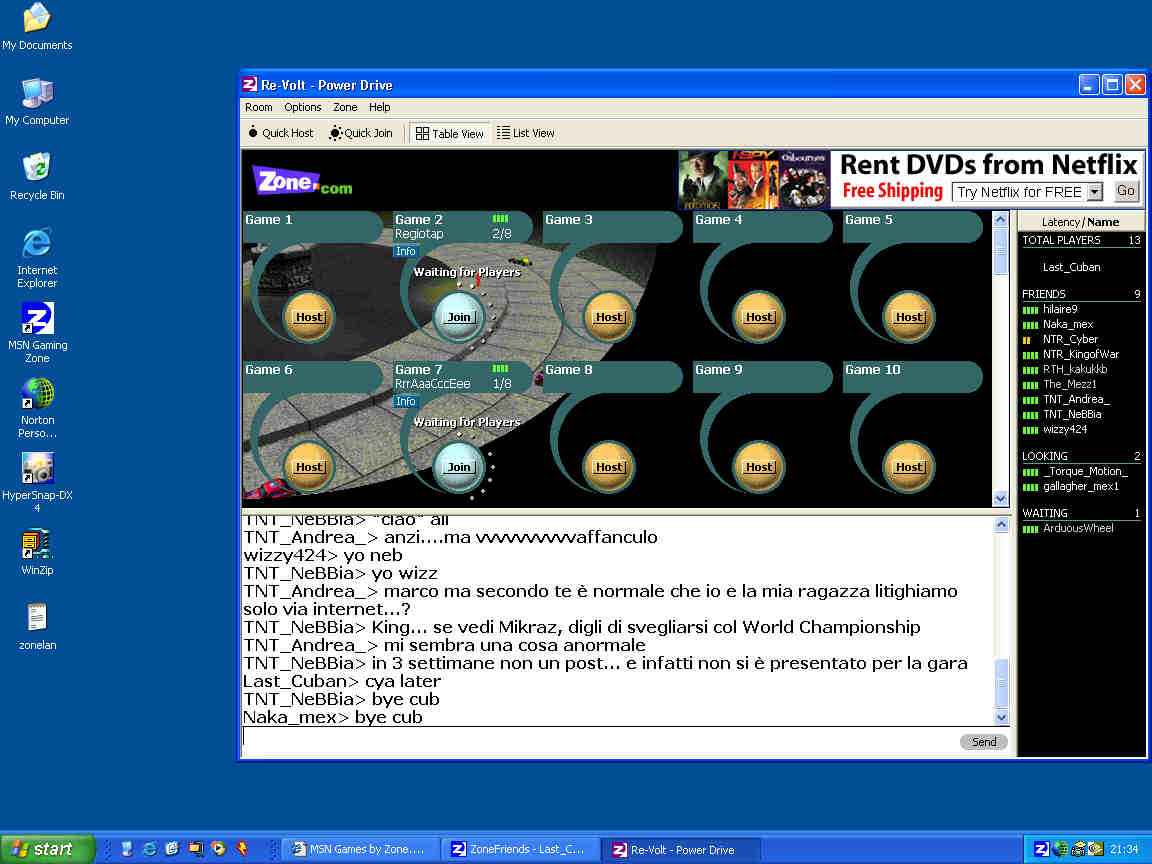The image size is (1152, 864).
Task: Host a game at Game 1 table
Action: [x=309, y=317]
